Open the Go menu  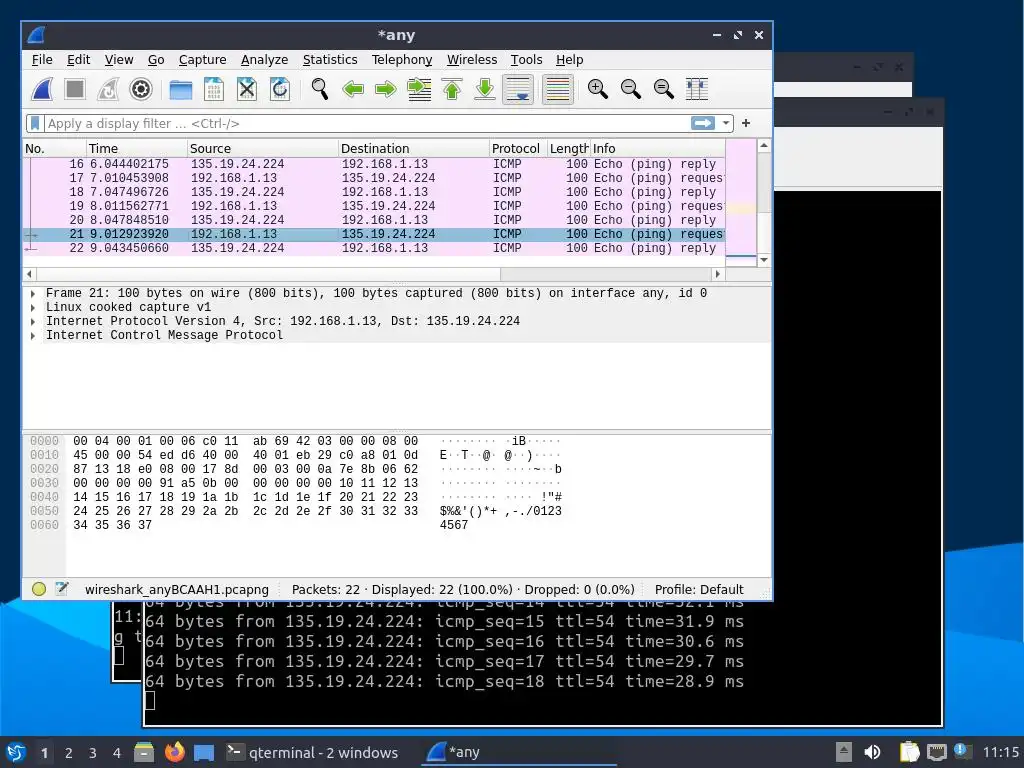pos(156,59)
